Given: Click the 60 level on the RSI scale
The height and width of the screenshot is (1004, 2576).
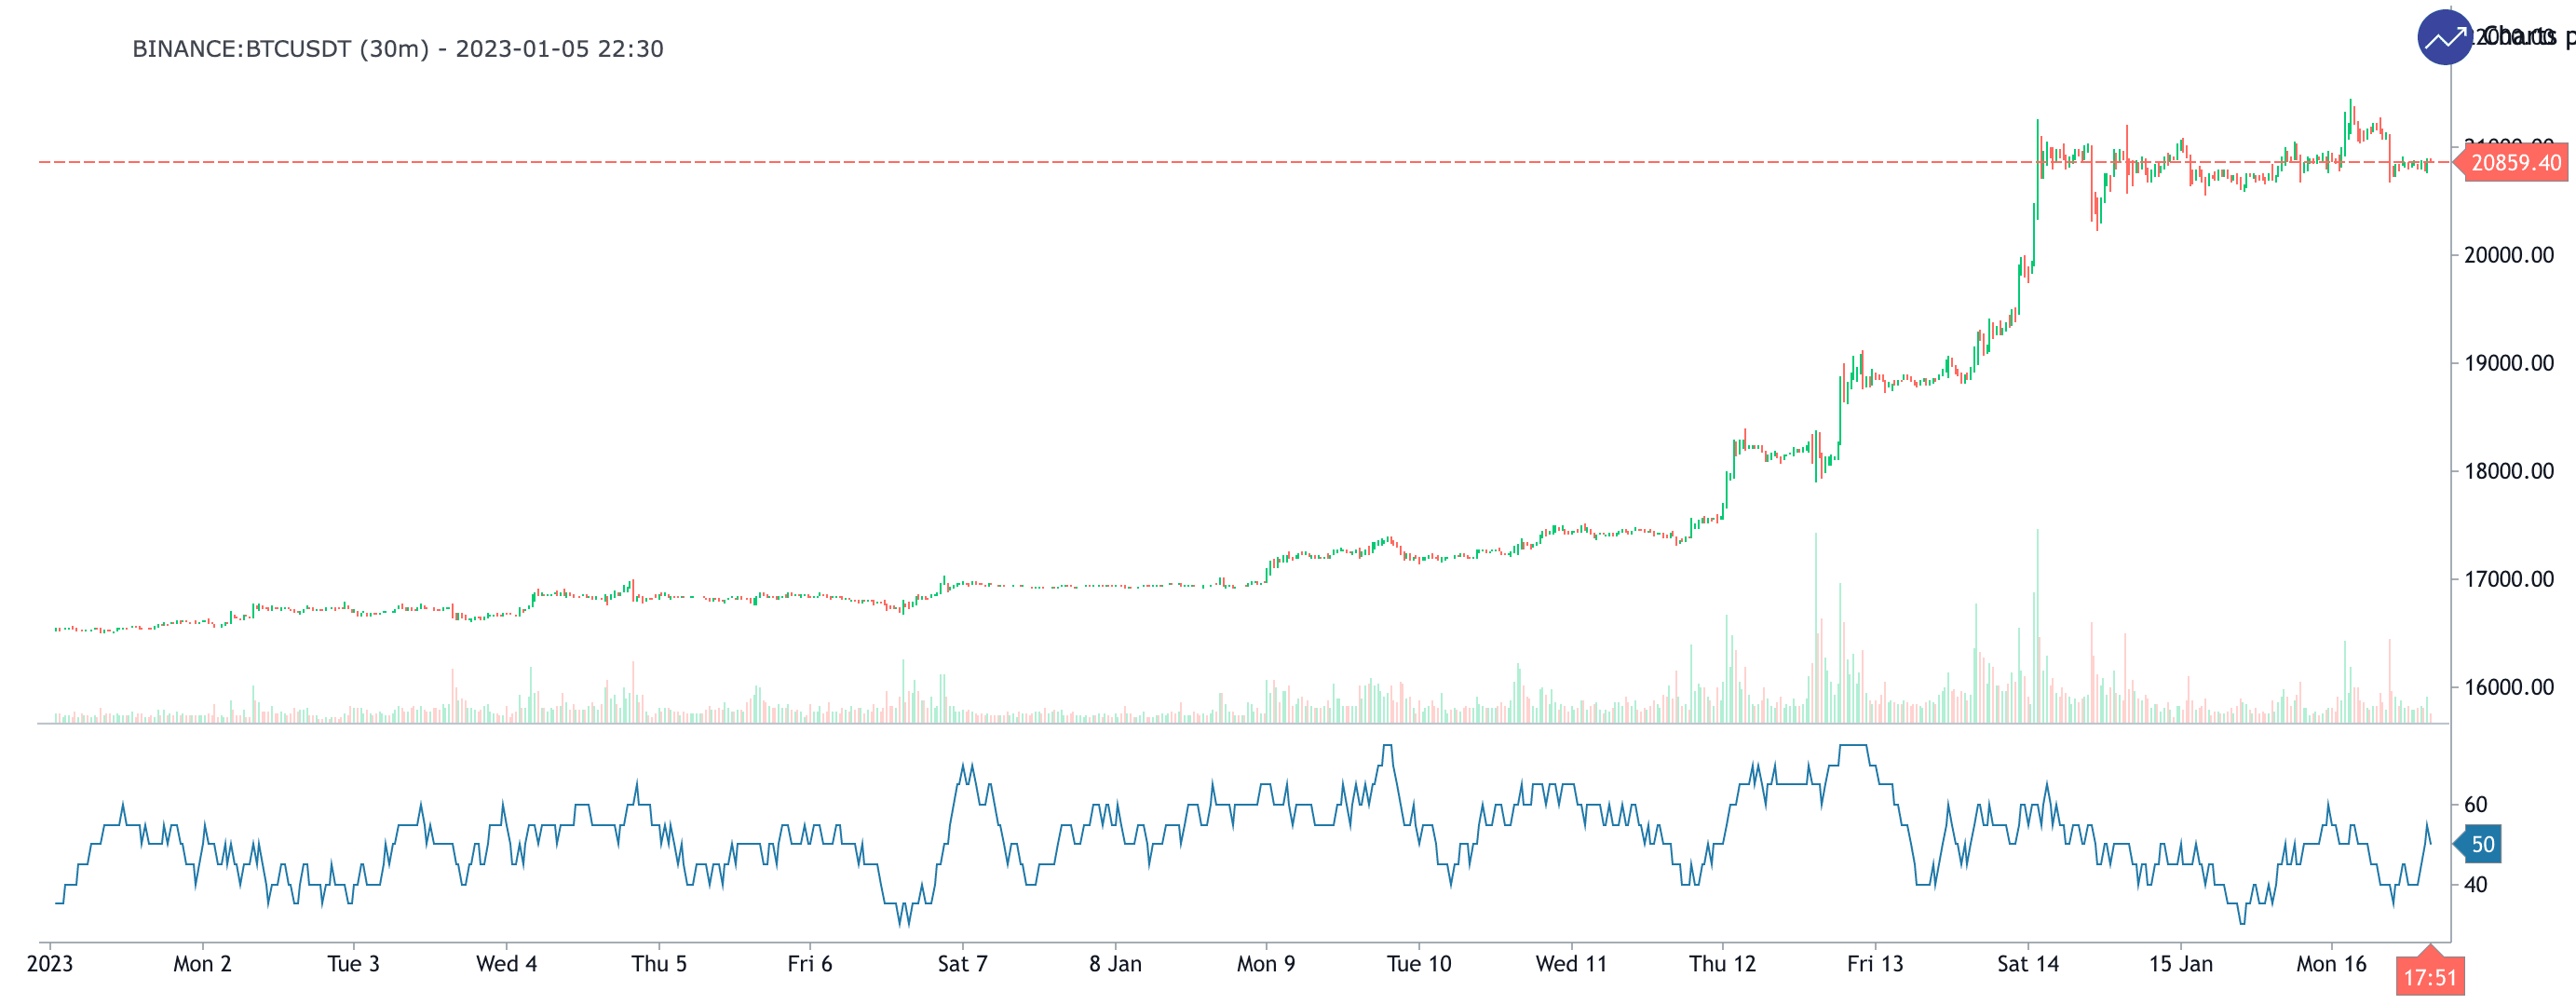Looking at the screenshot, I should pyautogui.click(x=2475, y=805).
